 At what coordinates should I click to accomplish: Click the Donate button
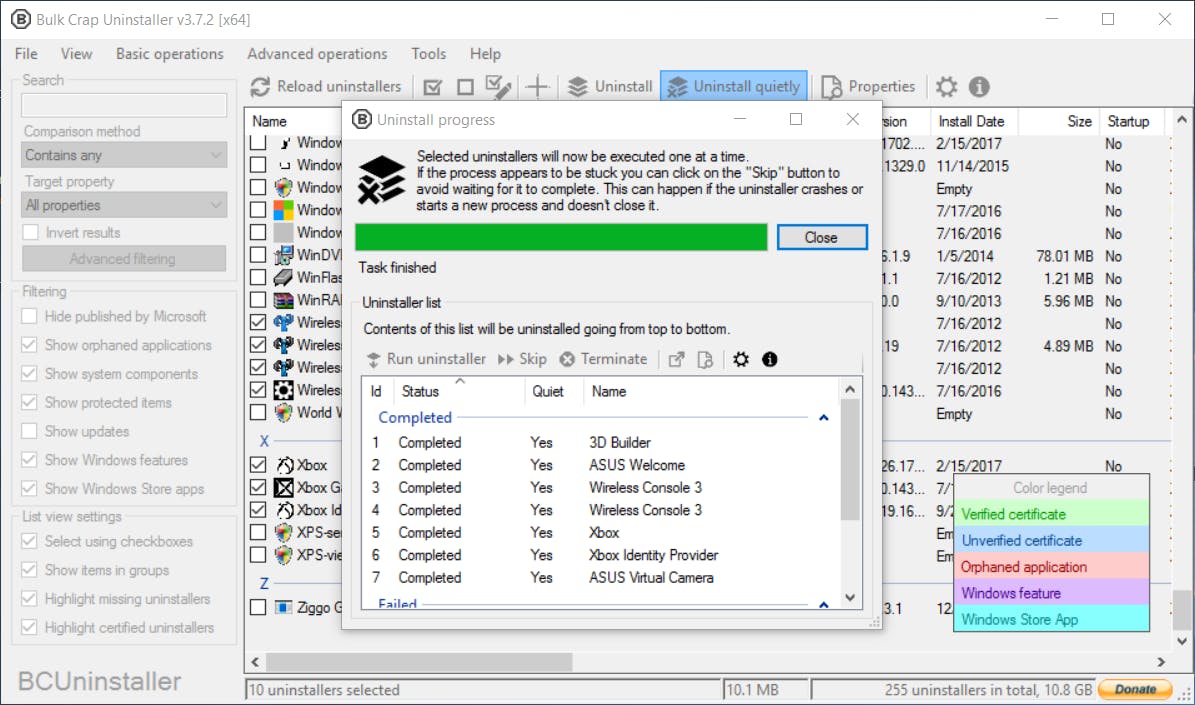click(1135, 689)
